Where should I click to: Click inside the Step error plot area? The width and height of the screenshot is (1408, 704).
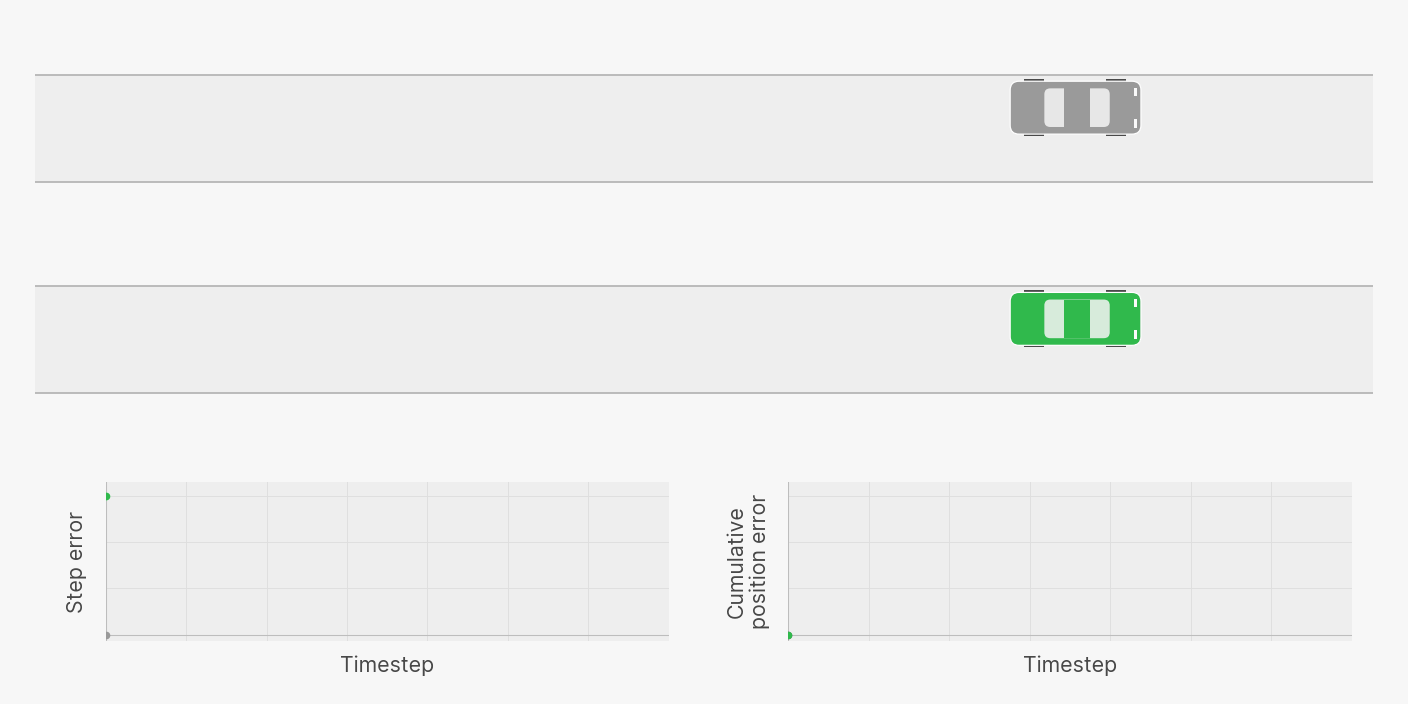point(388,559)
